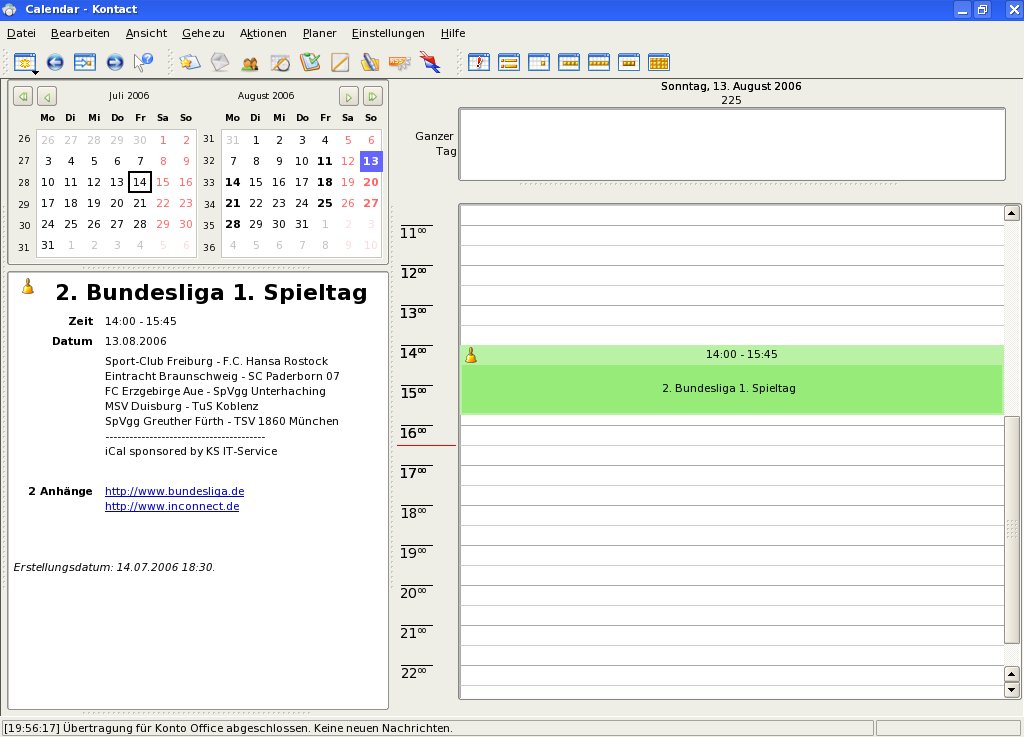Switch to the List view icon
1024x737 pixels.
(x=509, y=63)
